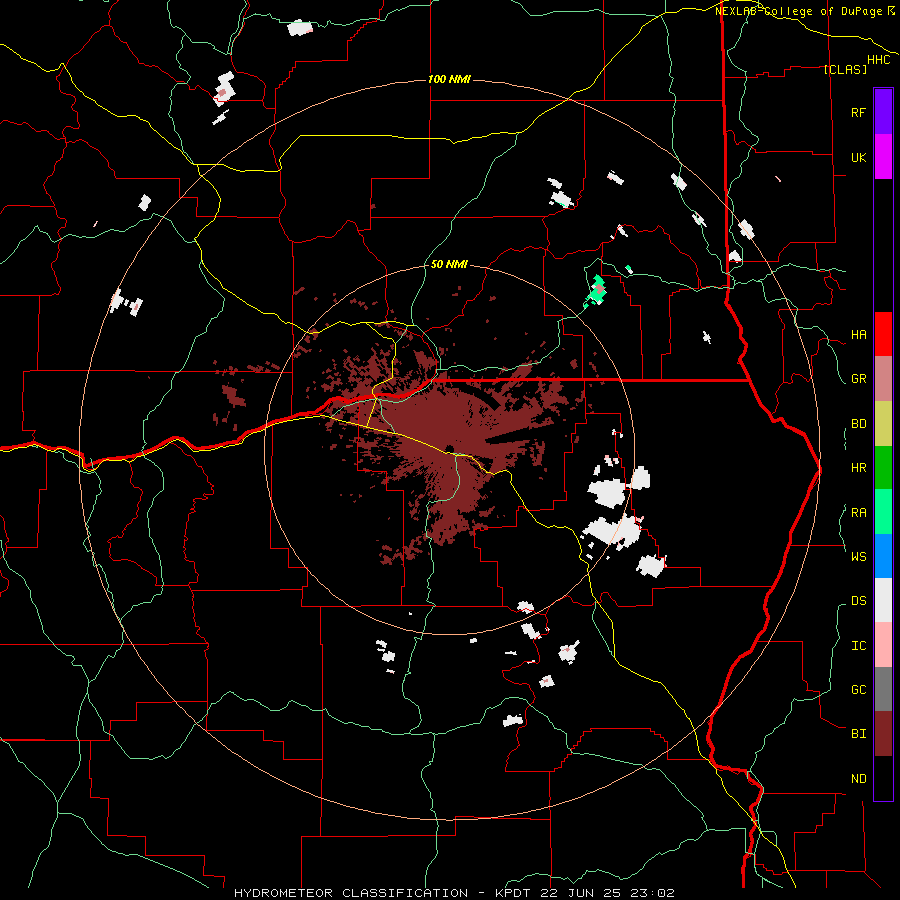
Task: Click the HYDROMETEOR CLASSIFICATION title text
Action: pos(351,893)
